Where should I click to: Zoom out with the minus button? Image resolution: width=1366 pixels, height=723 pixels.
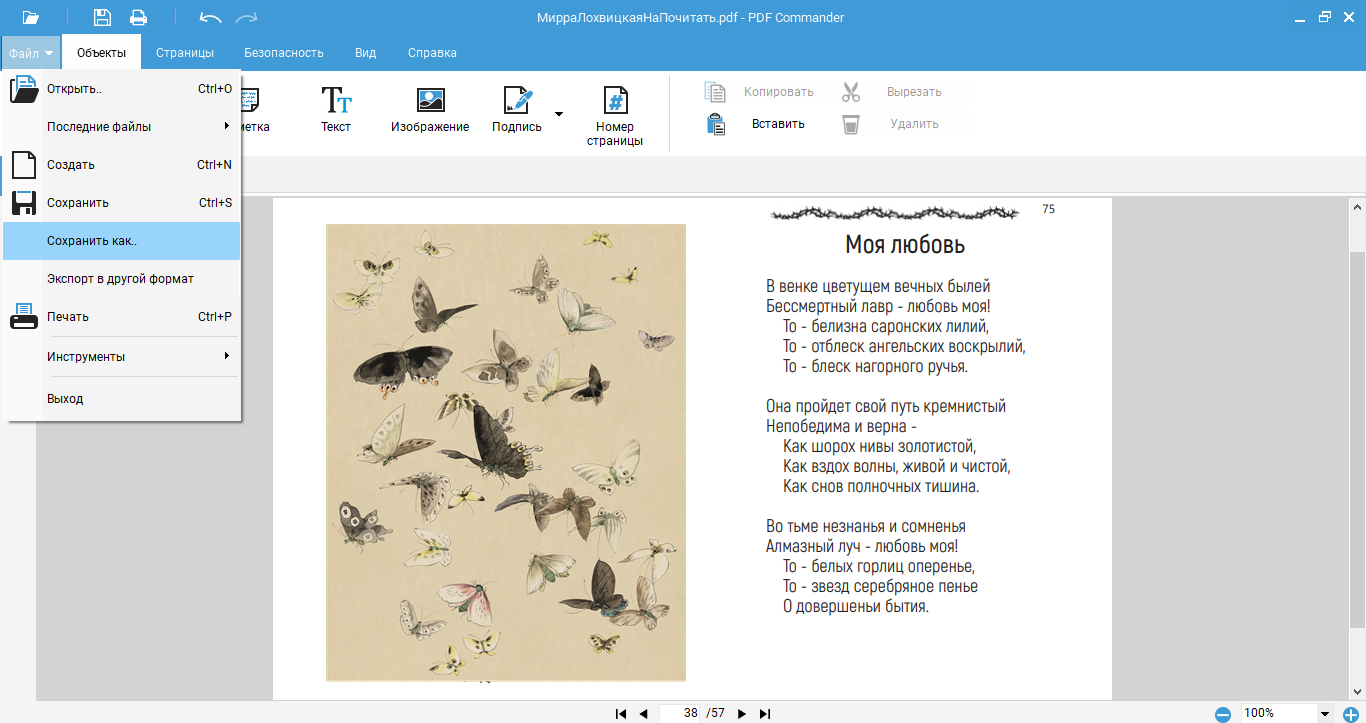coord(1223,714)
